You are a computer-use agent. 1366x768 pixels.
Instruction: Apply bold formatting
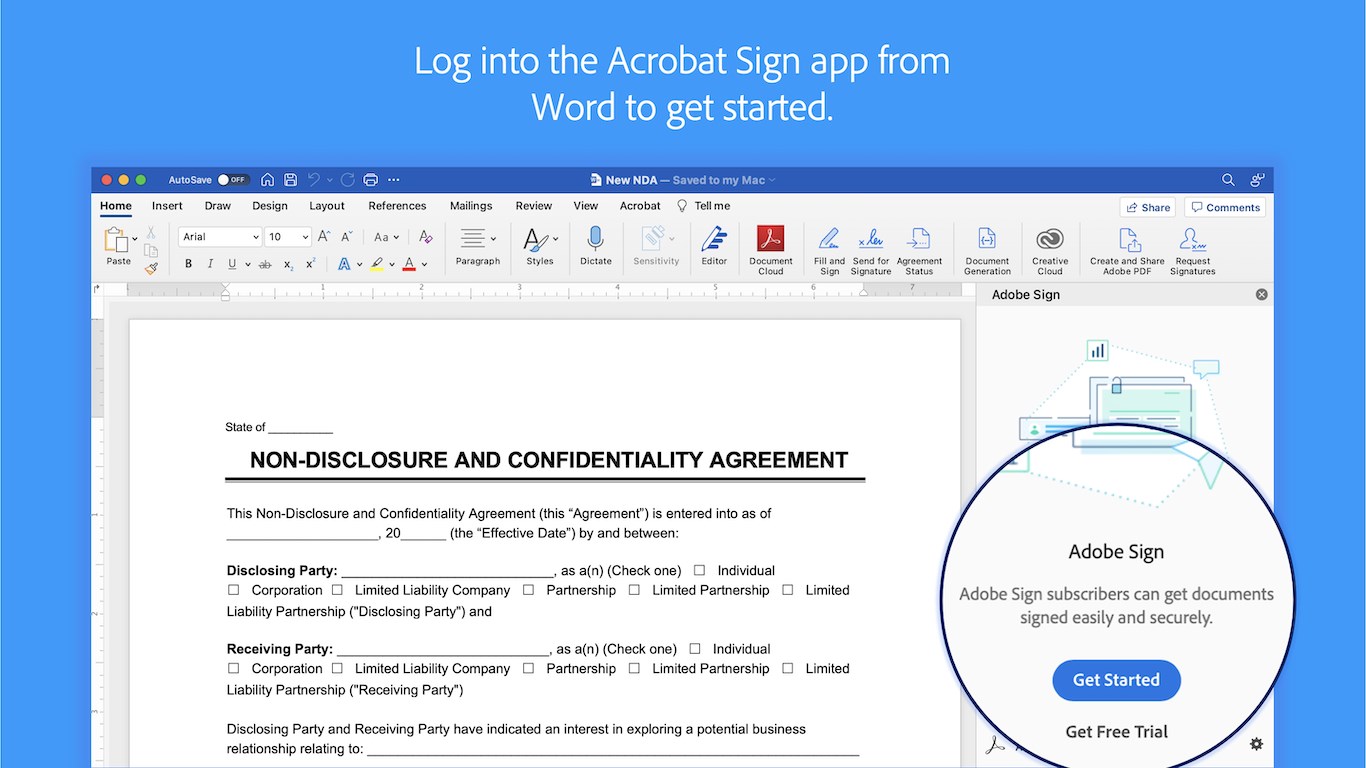(188, 264)
